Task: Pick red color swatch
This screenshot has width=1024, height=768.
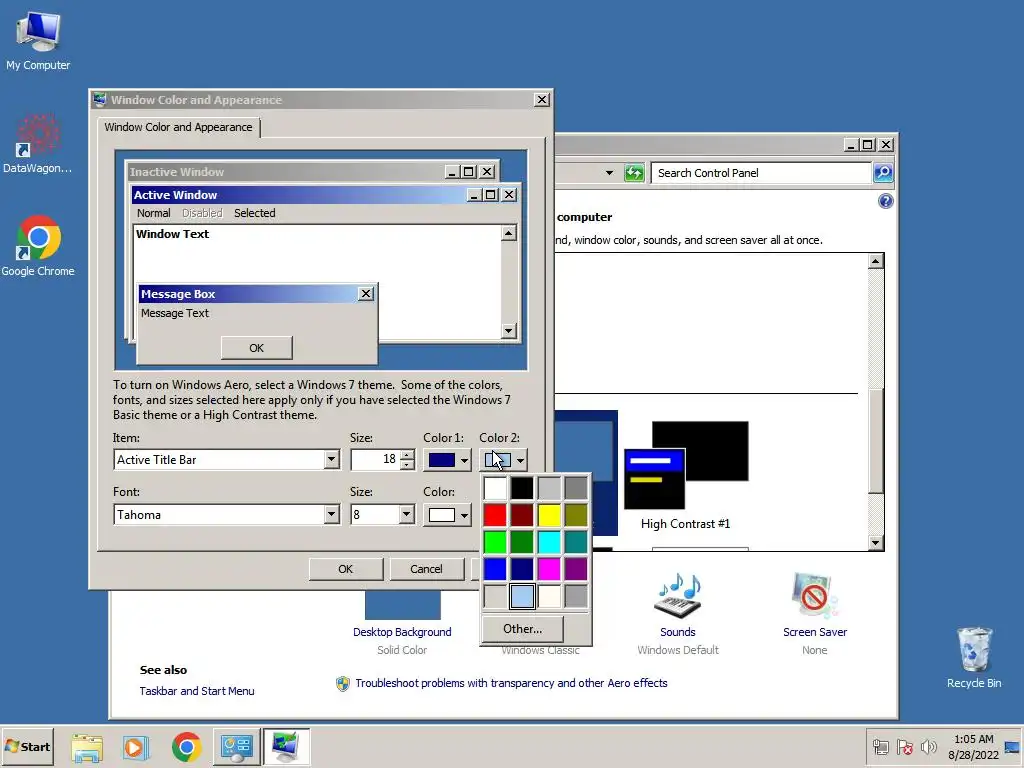Action: pyautogui.click(x=495, y=515)
